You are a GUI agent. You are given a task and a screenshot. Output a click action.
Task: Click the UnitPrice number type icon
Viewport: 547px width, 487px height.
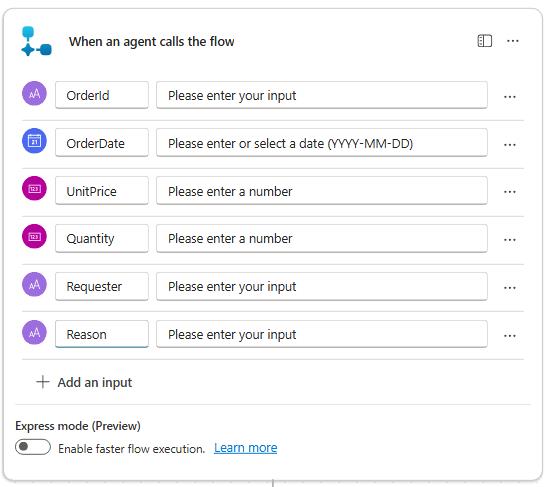(34, 189)
